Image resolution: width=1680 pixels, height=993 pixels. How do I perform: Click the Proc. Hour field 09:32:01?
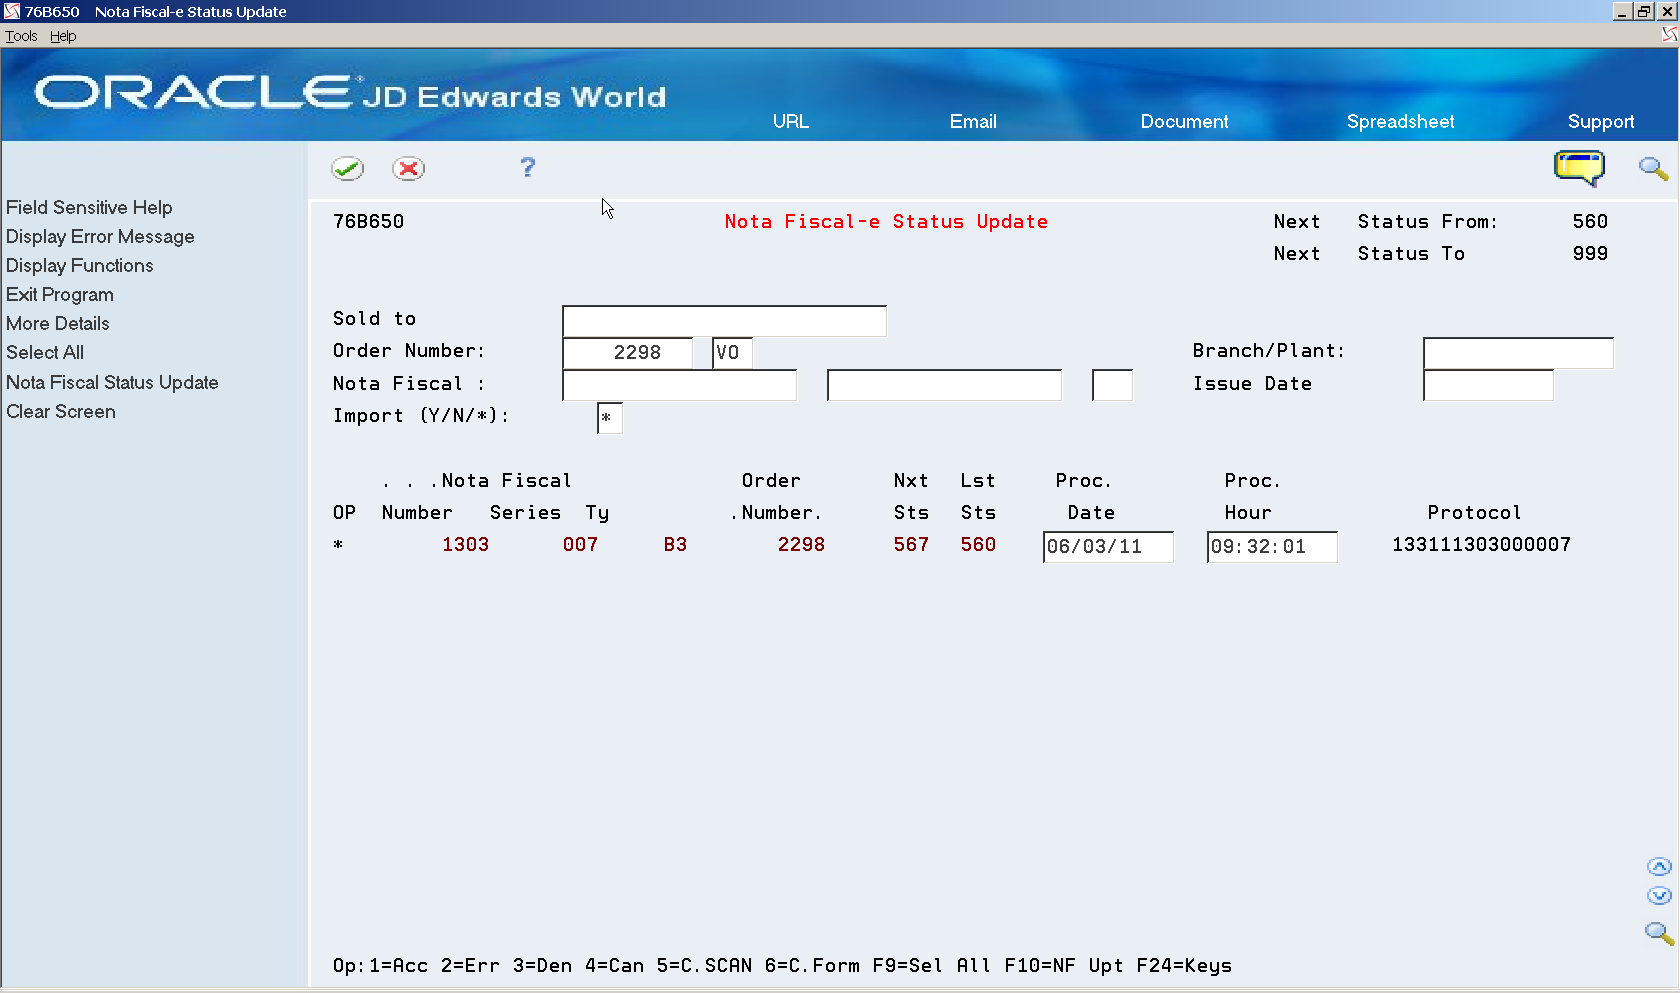click(1272, 547)
